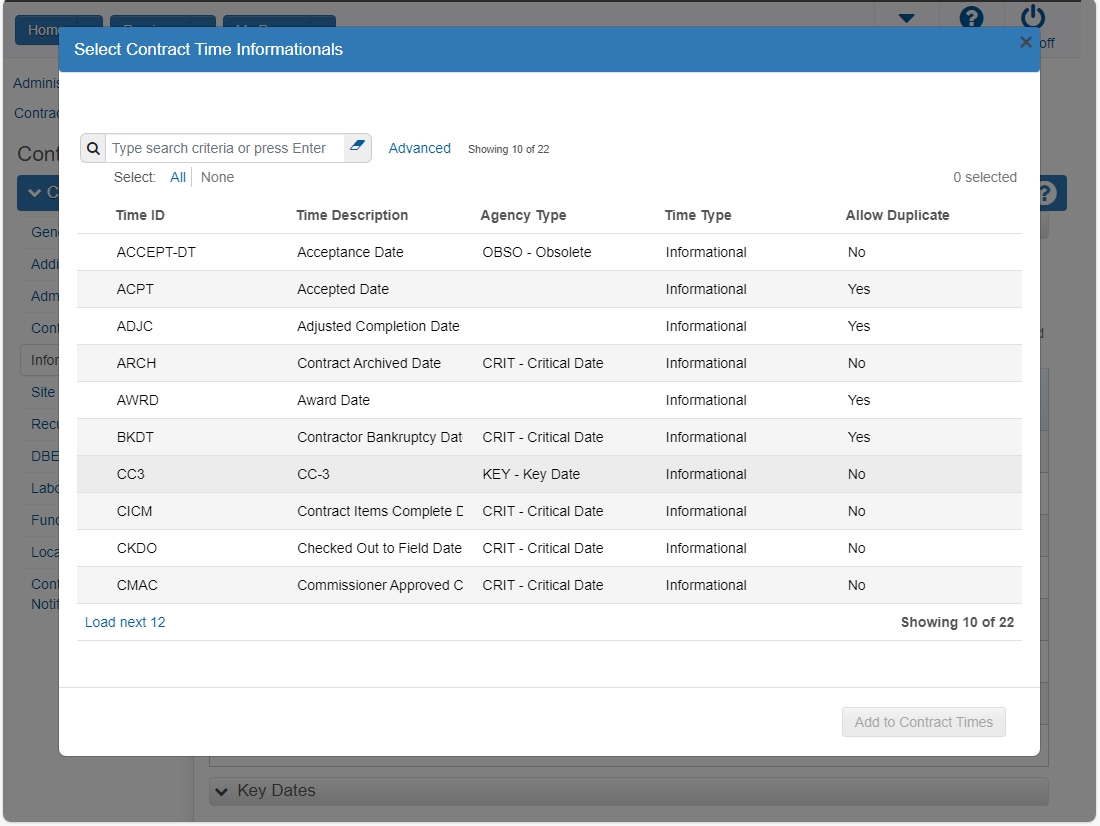Screen dimensions: 1100x826
Task: Sort by Time Description column header
Action: coord(352,215)
